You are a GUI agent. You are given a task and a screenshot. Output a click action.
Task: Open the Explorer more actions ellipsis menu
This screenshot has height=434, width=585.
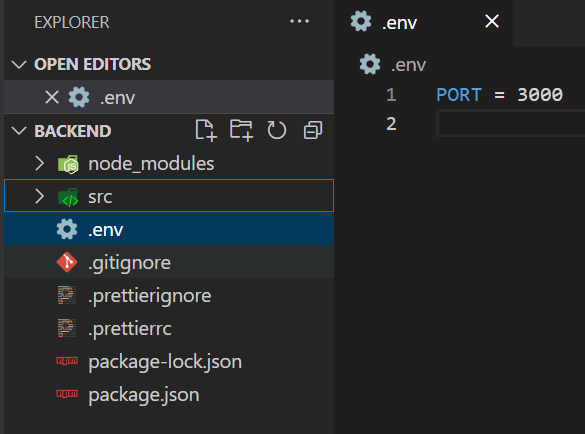click(300, 21)
